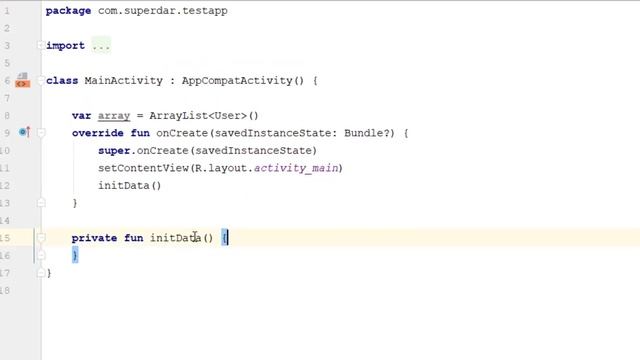Click the related XML file gutter icon

(x=23, y=80)
